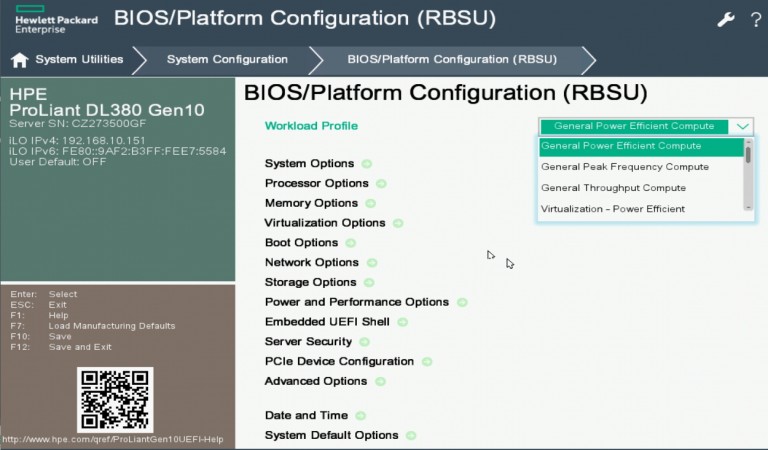Collapse the Workload Profile dropdown arrow
This screenshot has height=450, width=768.
741,127
